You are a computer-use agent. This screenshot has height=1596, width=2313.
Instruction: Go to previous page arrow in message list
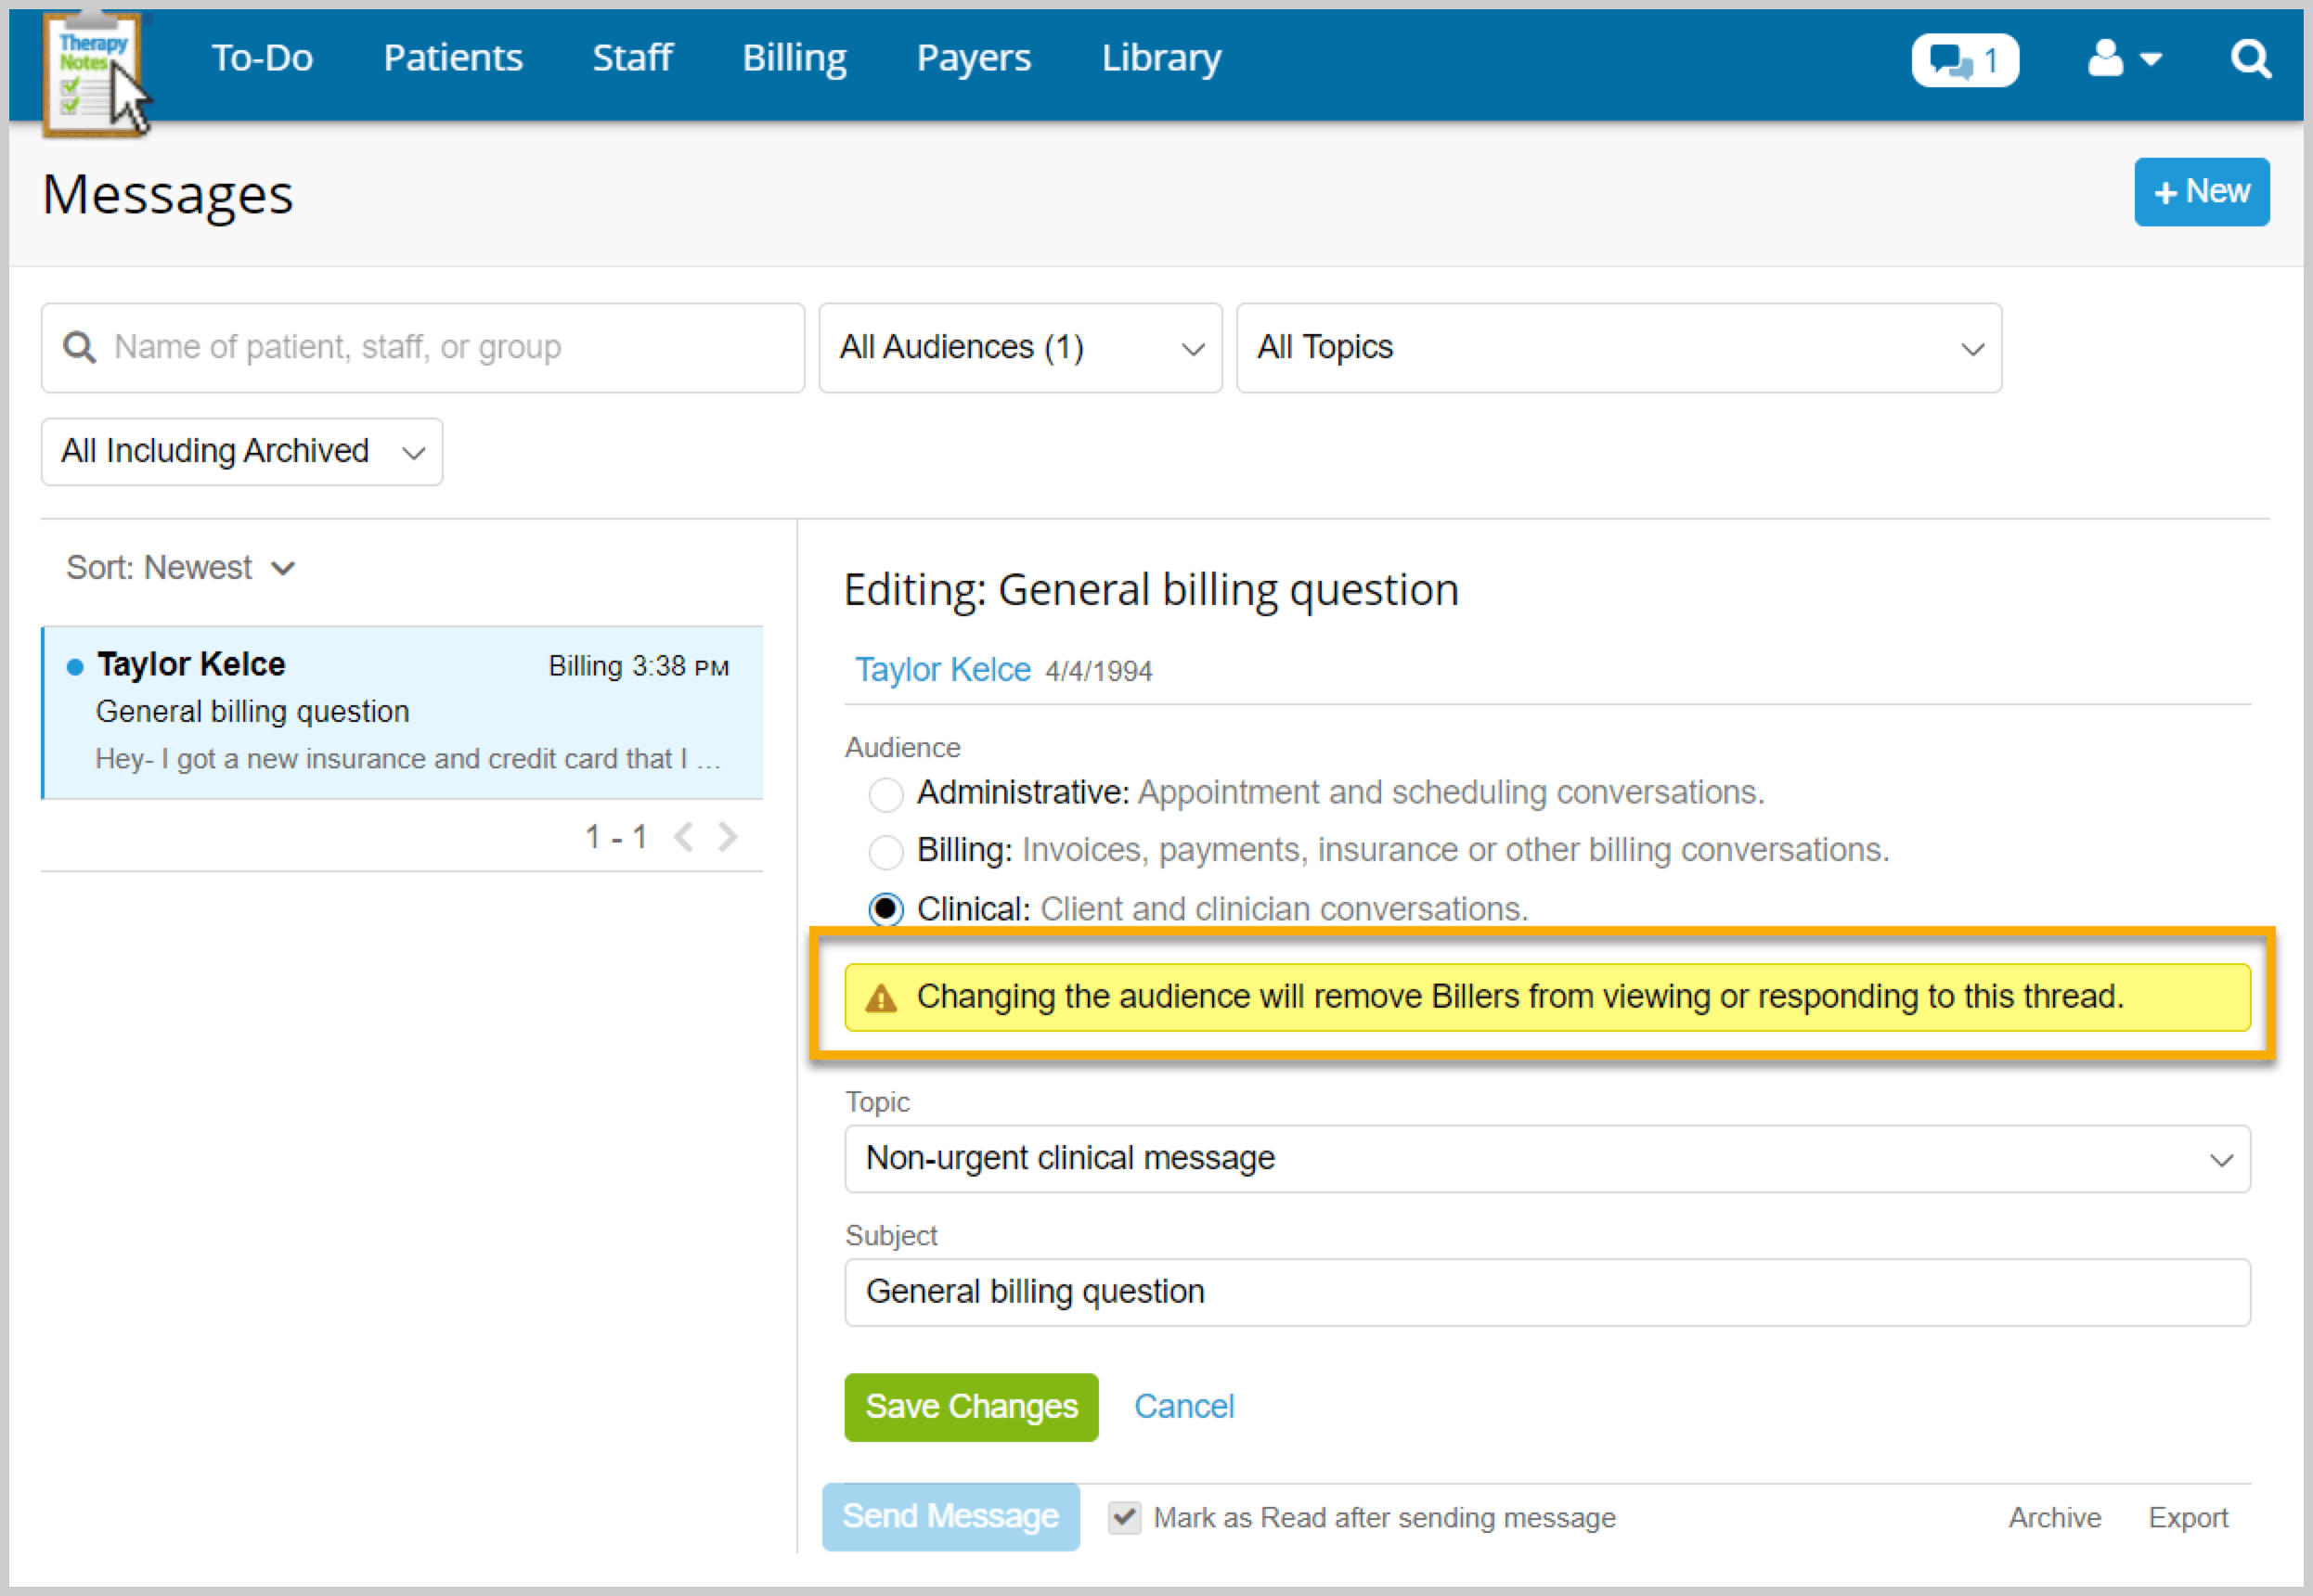coord(684,836)
